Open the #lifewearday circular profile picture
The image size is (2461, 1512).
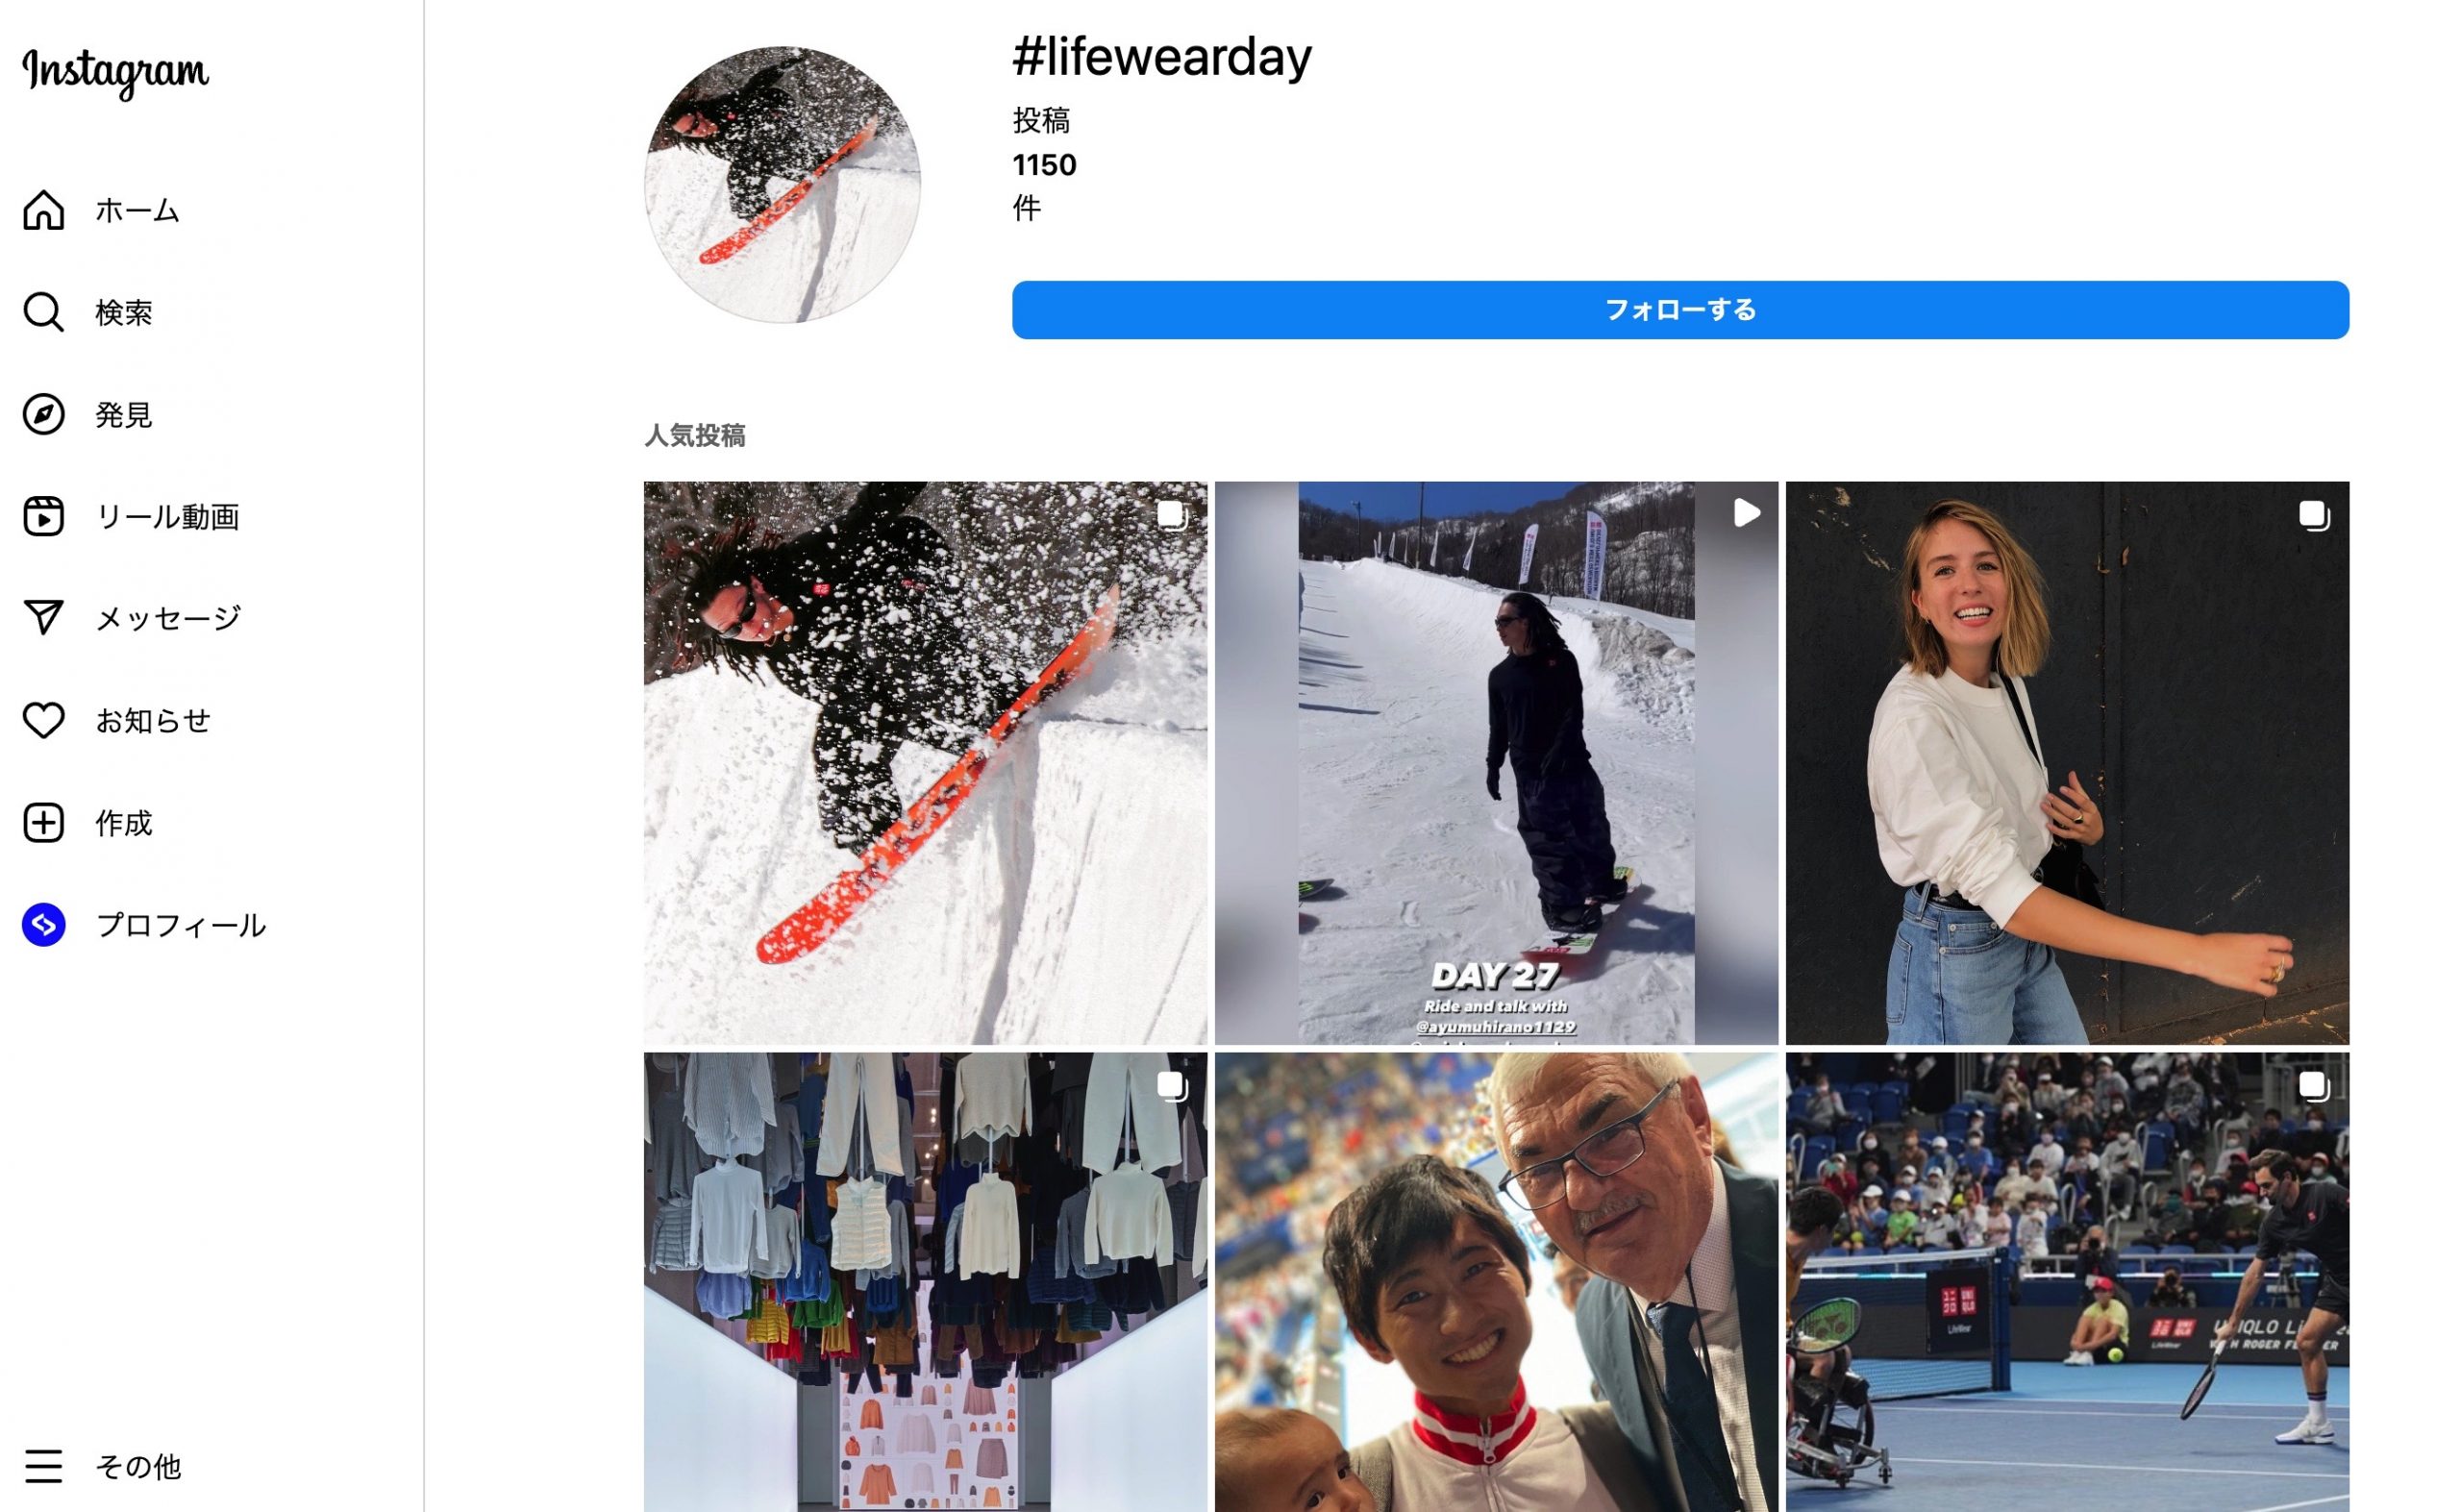[x=782, y=185]
